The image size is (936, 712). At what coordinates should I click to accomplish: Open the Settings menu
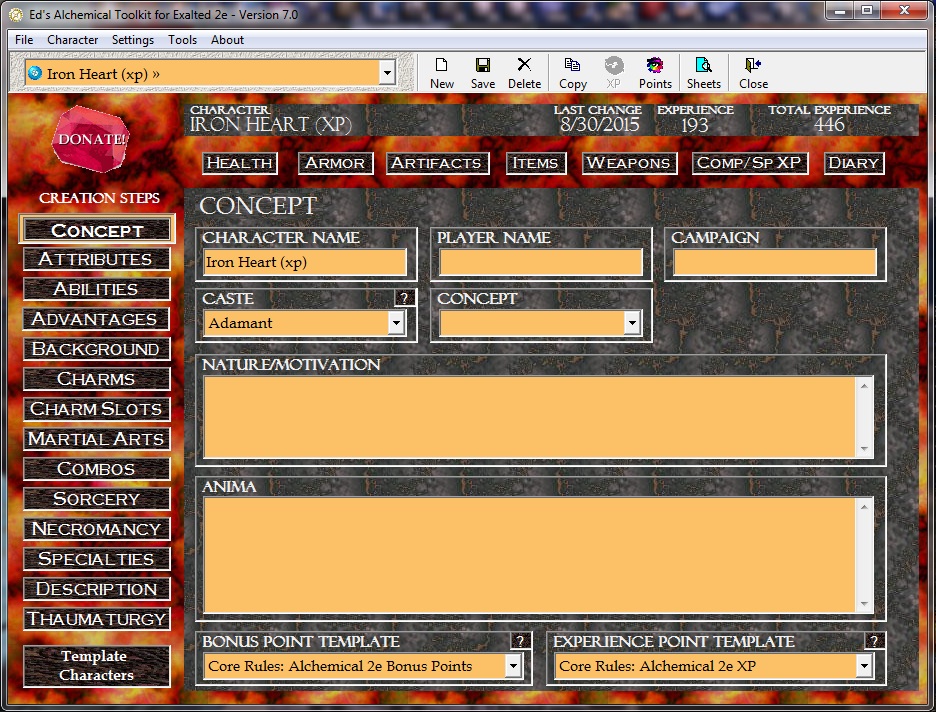coord(133,40)
